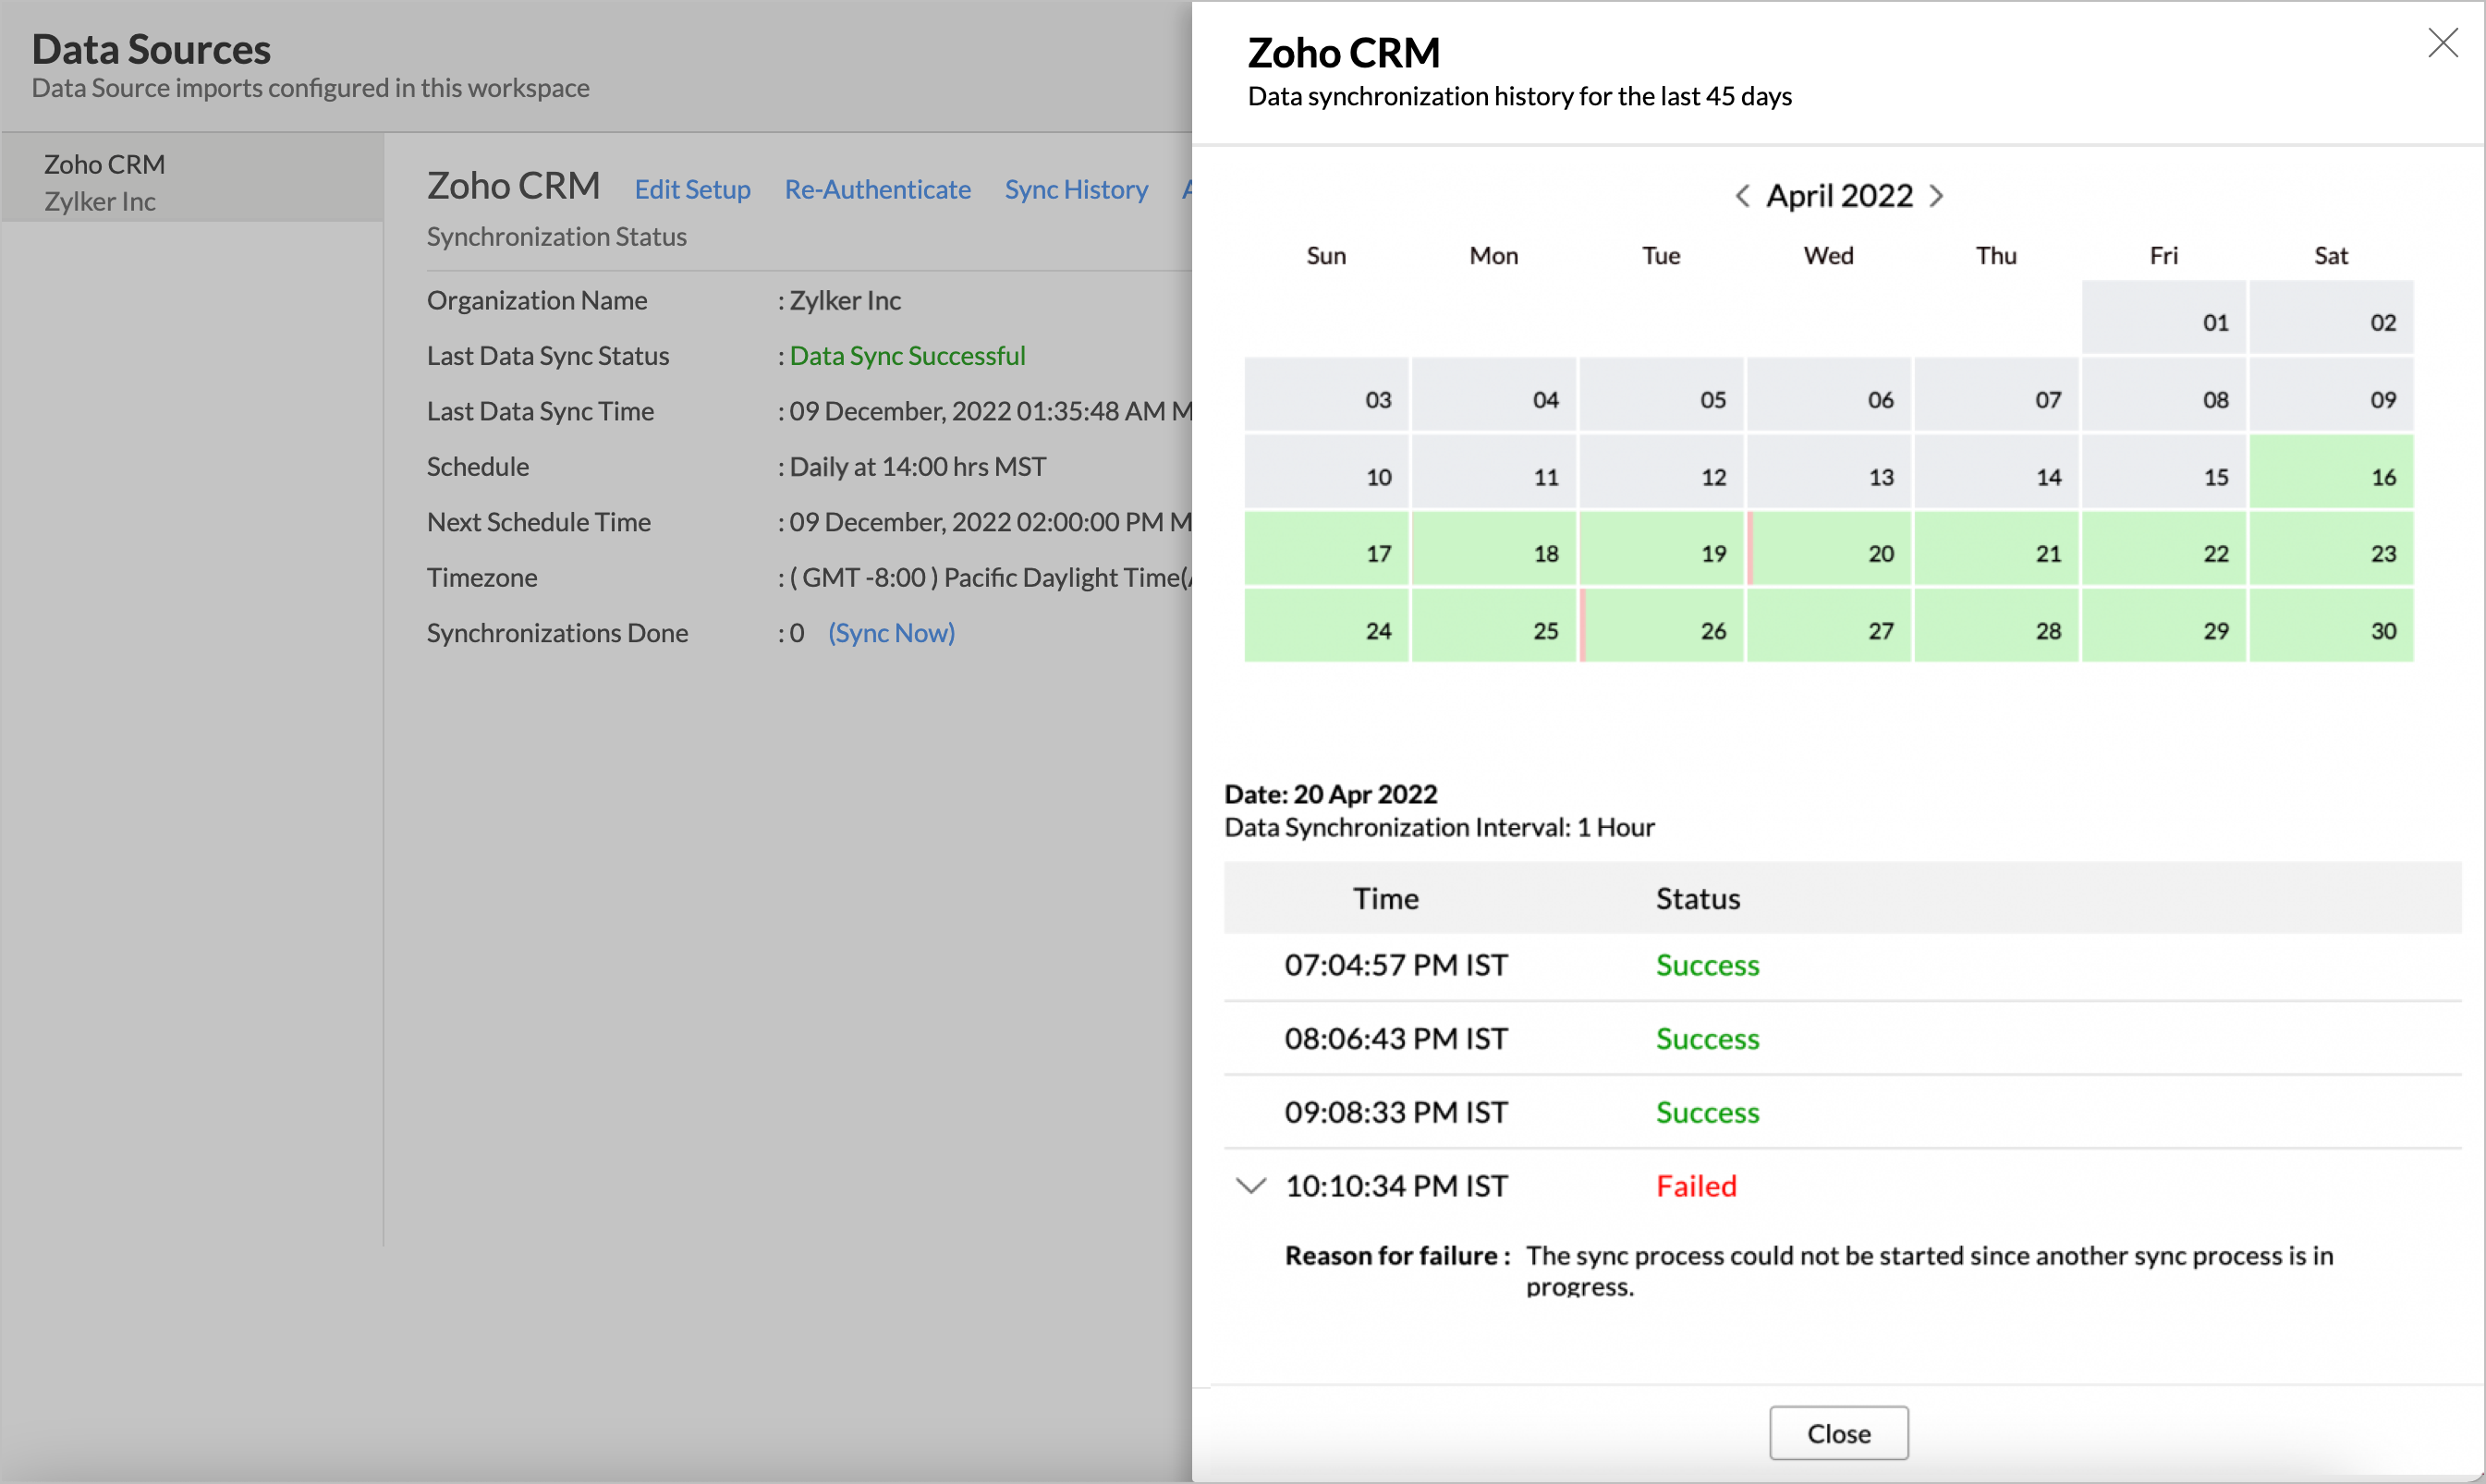Viewport: 2486px width, 1484px height.
Task: Click the 10:10:34 PM IST time text
Action: pos(1396,1186)
